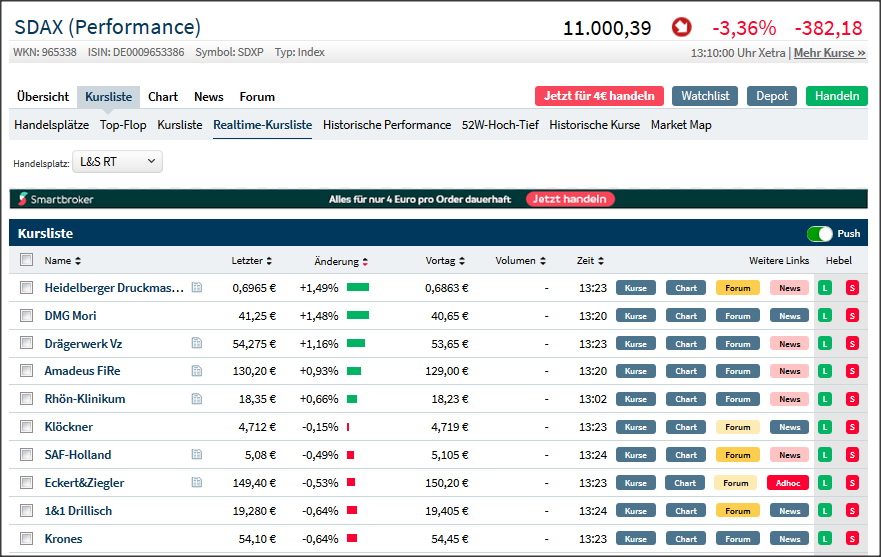Click the red S Hebel icon for Krones

point(853,539)
